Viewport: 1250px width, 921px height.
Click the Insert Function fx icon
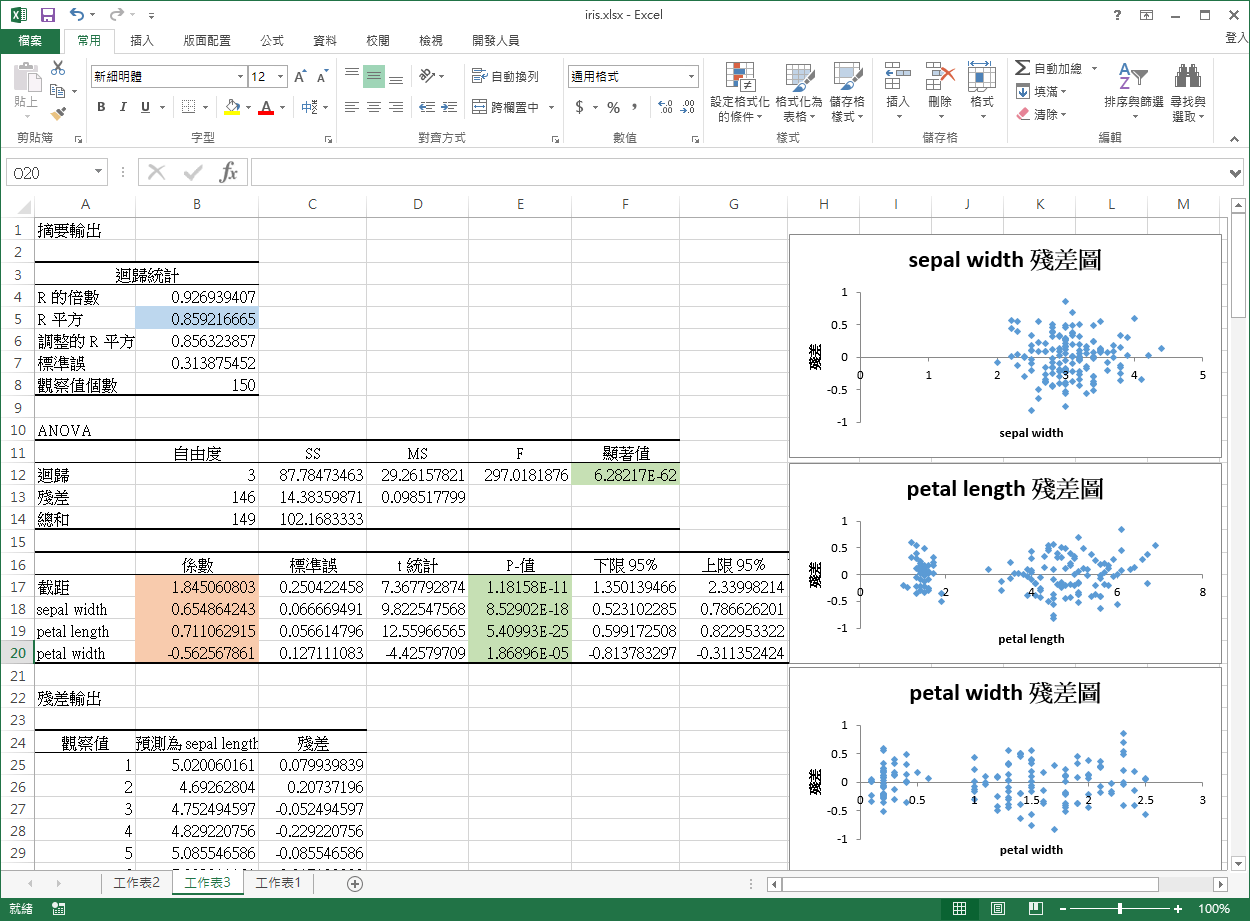229,173
